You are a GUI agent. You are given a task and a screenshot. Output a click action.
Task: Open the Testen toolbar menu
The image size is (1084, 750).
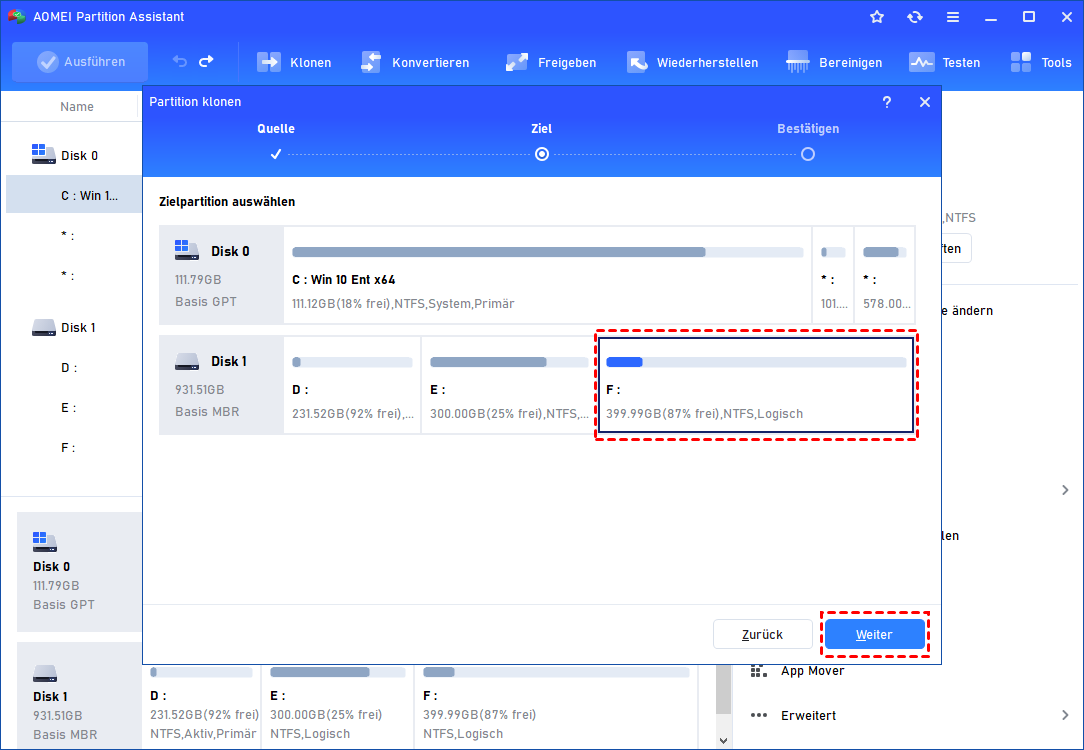(944, 62)
